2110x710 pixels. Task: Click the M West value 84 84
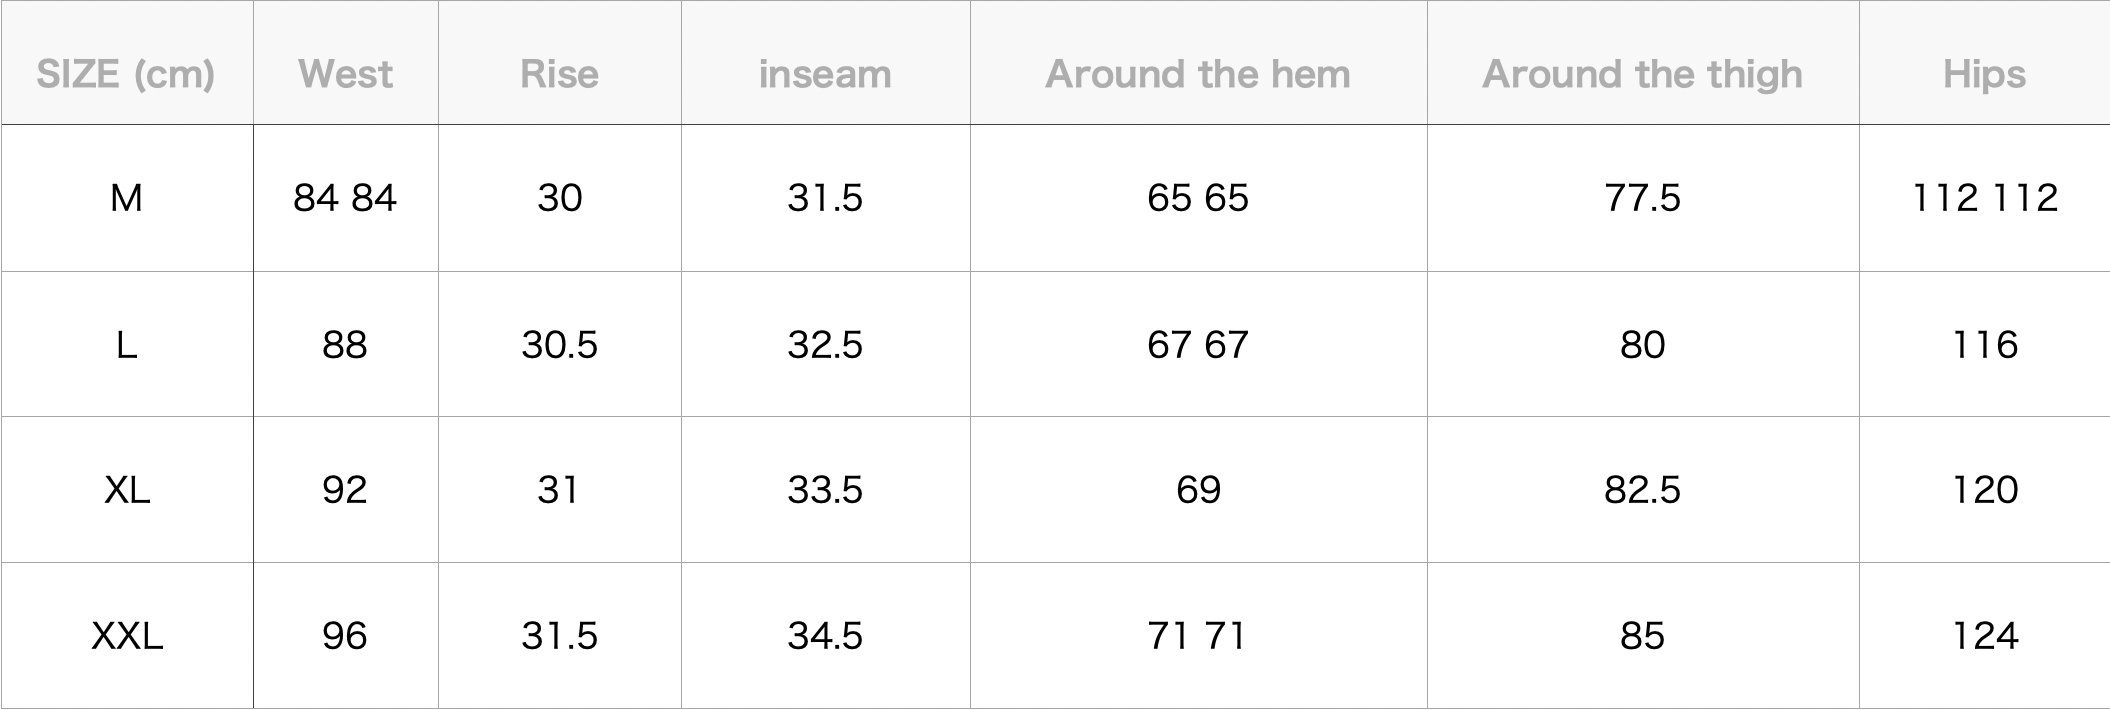(x=345, y=198)
